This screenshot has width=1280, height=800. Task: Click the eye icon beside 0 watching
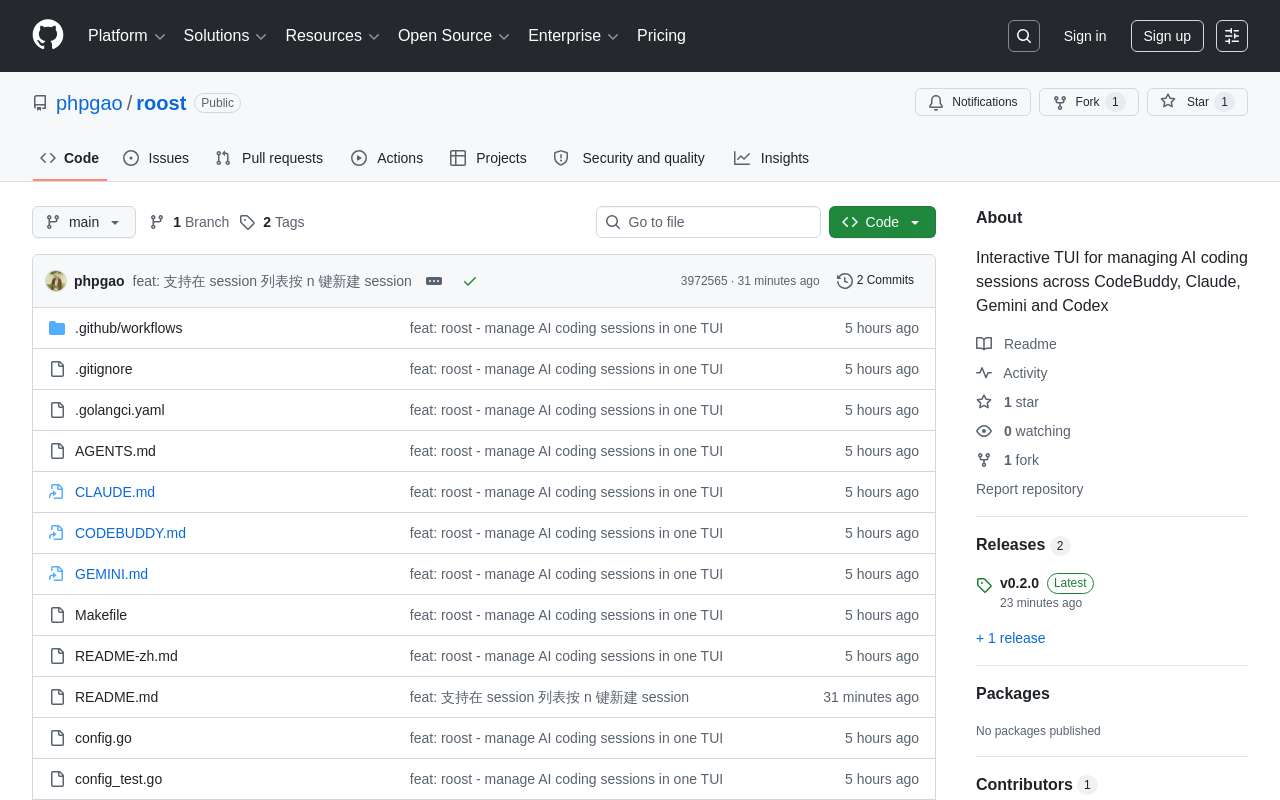click(984, 431)
